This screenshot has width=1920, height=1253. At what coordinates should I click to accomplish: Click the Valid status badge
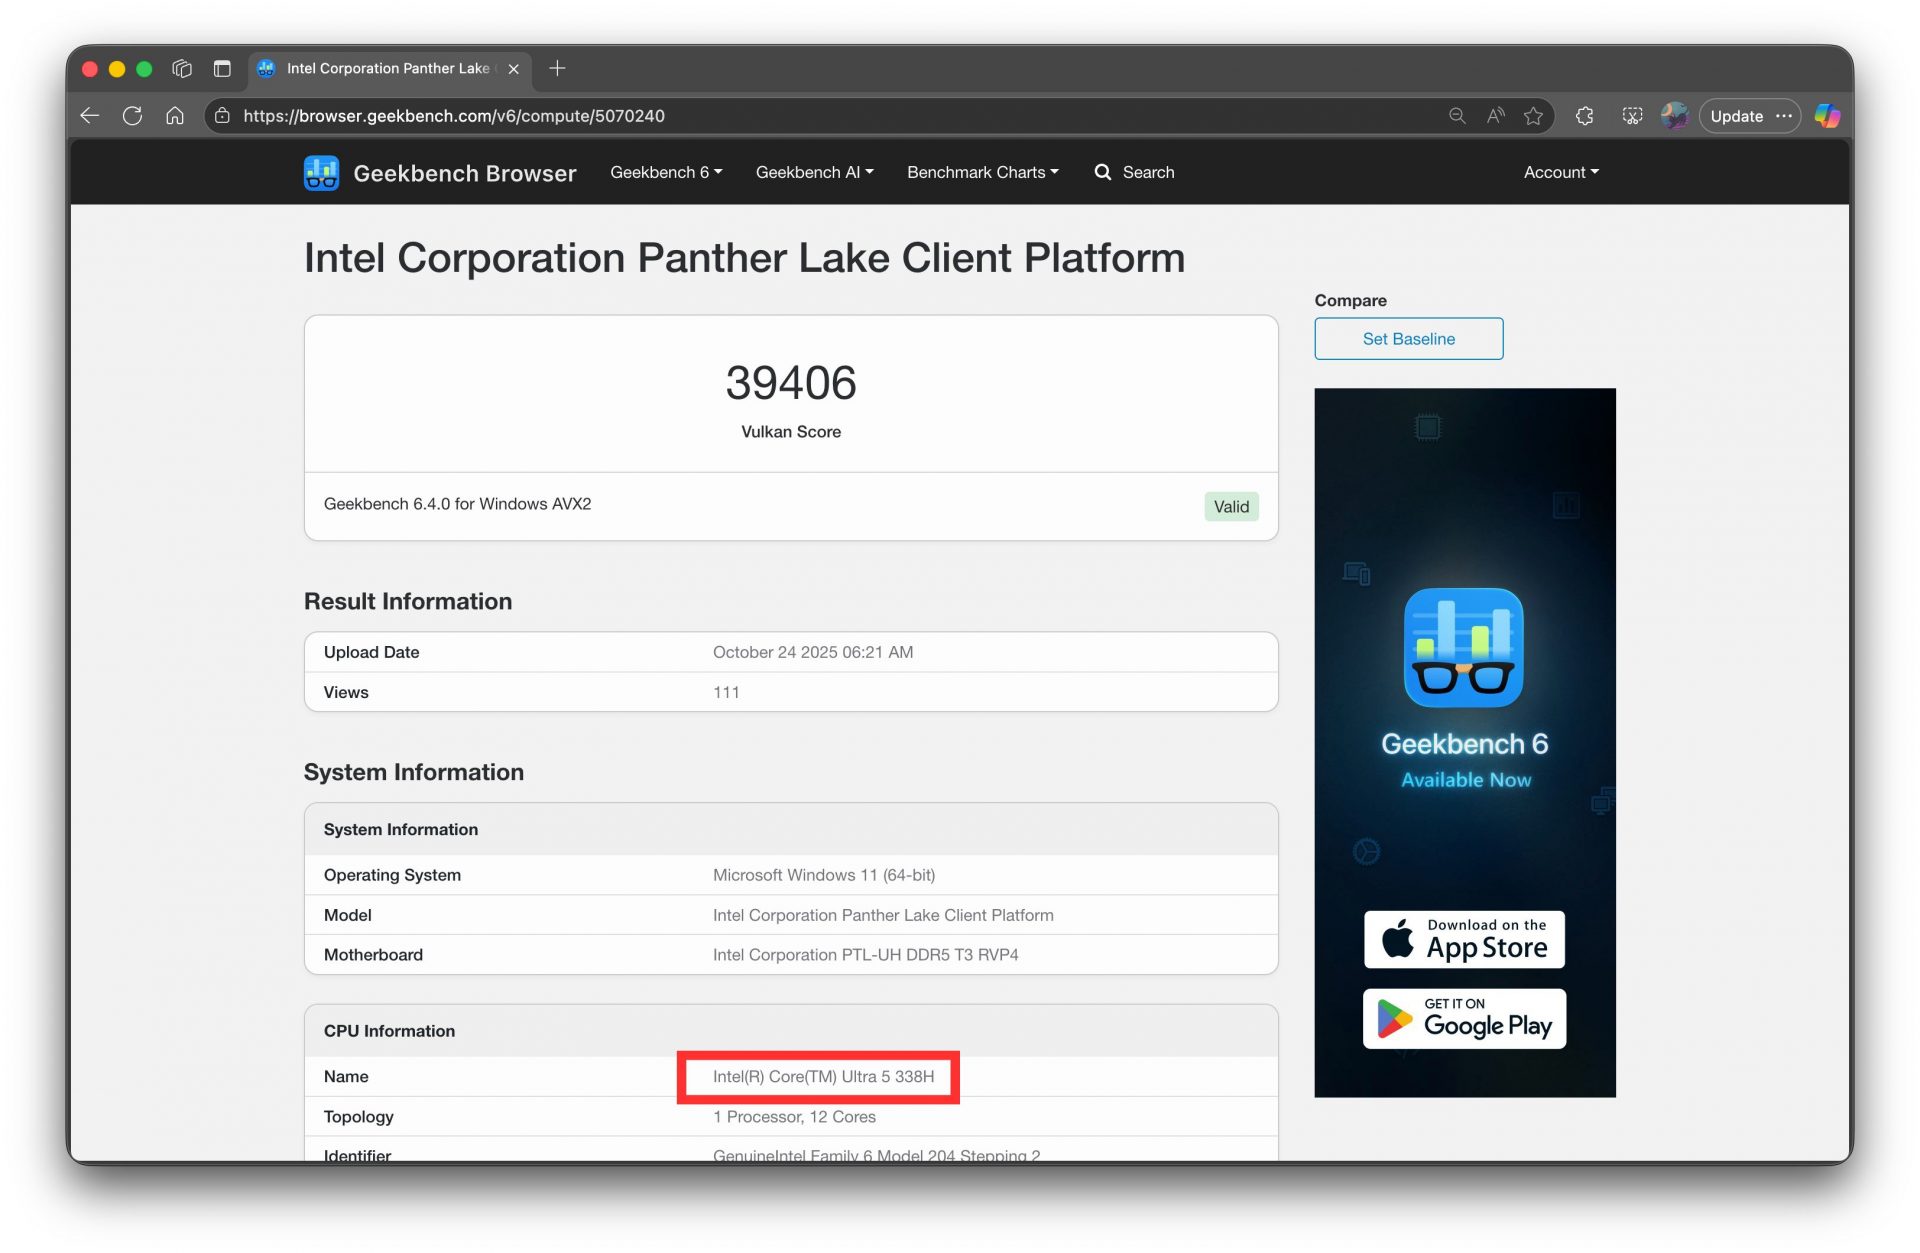click(x=1231, y=506)
